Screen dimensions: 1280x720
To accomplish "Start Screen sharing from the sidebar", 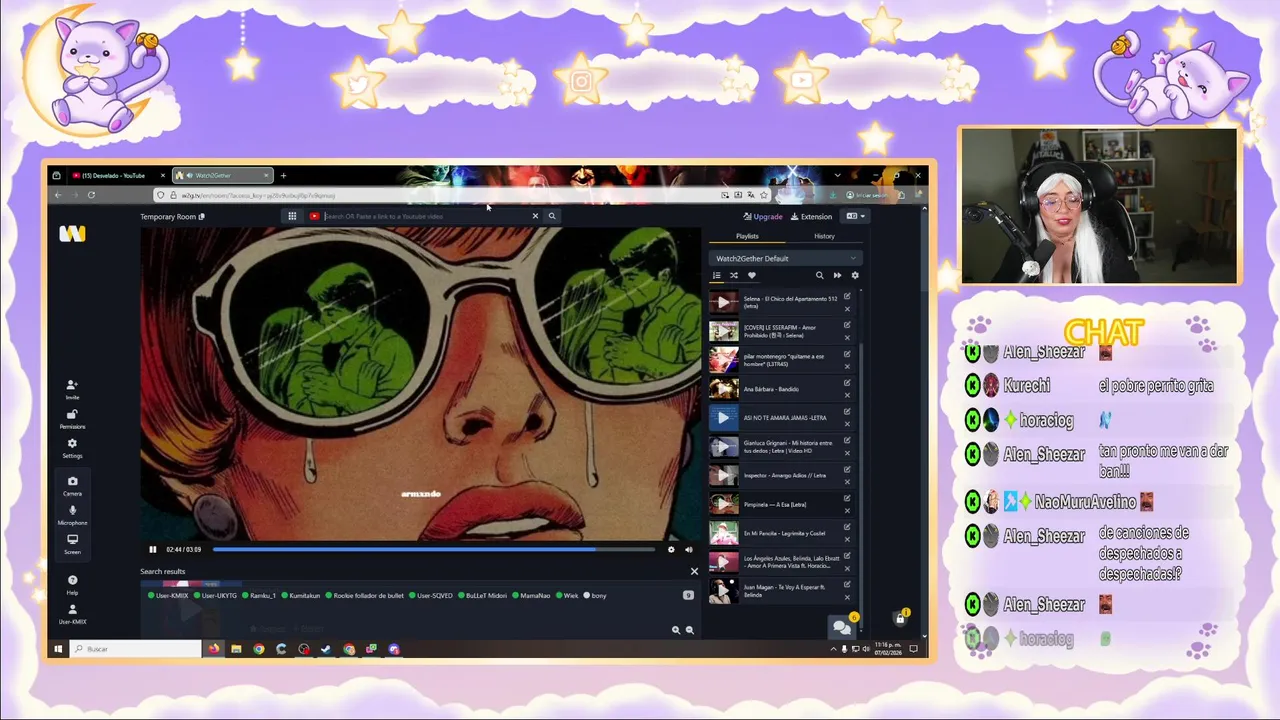I will coord(72,543).
